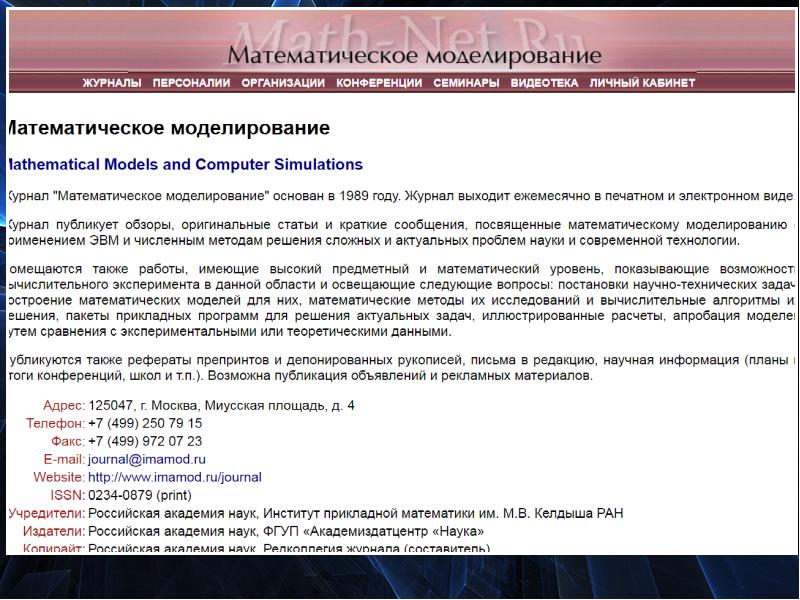This screenshot has height=600, width=800.
Task: Open the ВИДЕОТЕКА section
Action: (x=544, y=83)
